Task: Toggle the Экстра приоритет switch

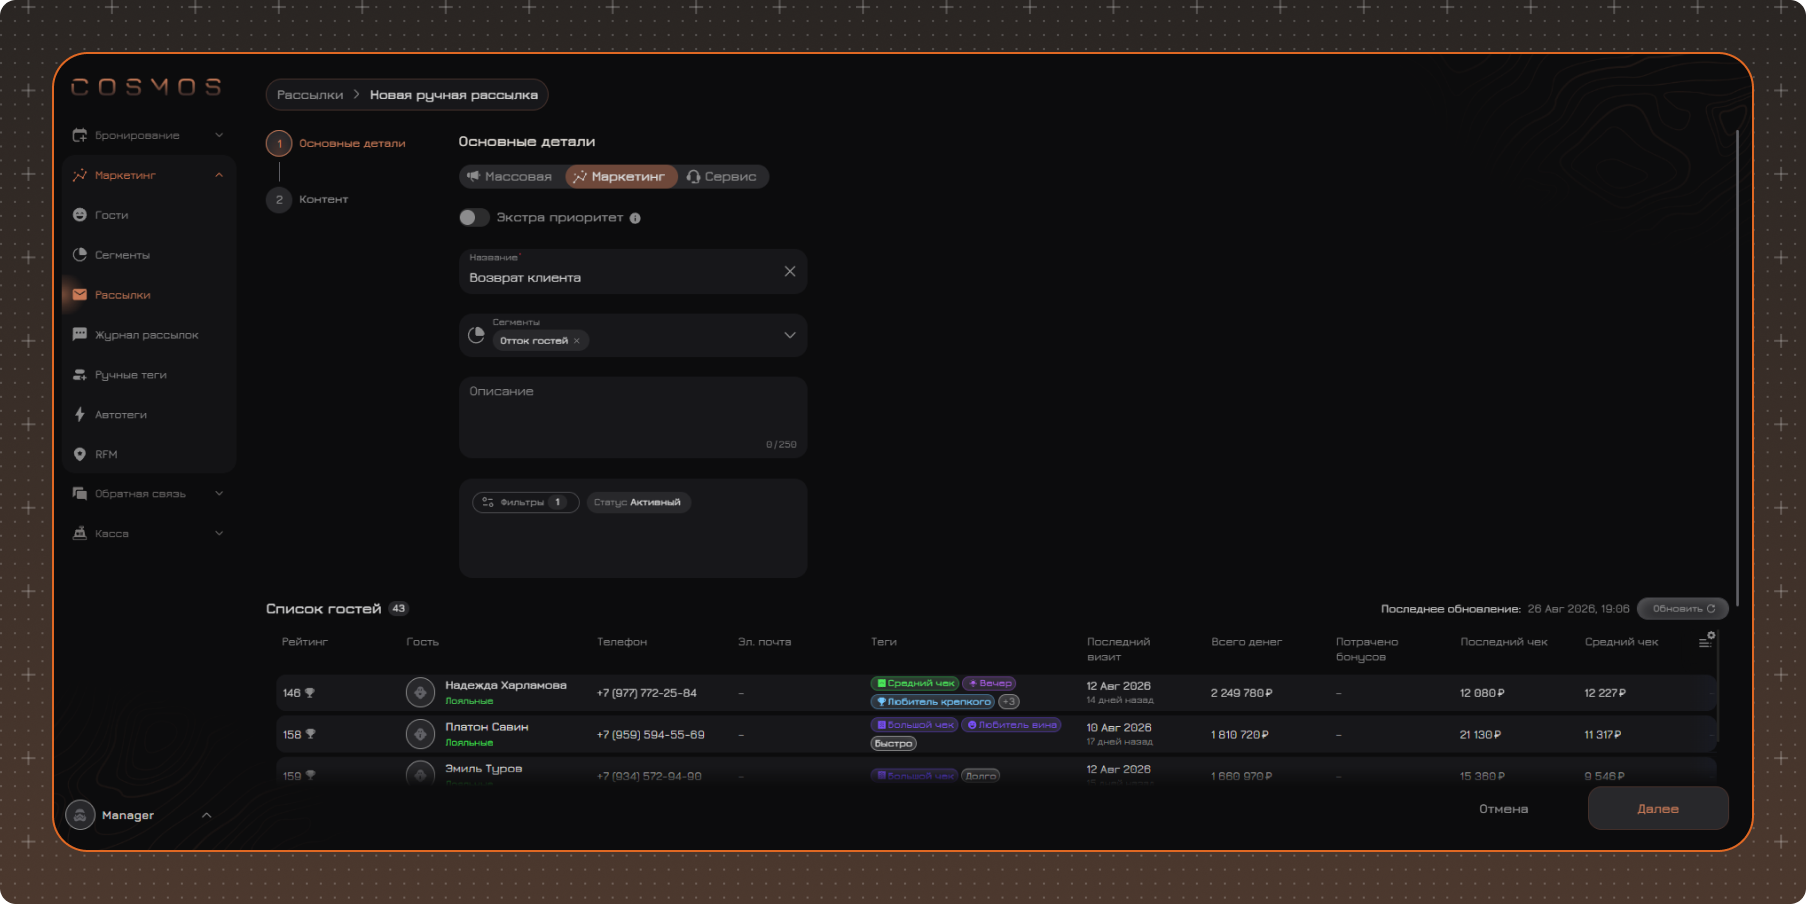Action: click(474, 218)
